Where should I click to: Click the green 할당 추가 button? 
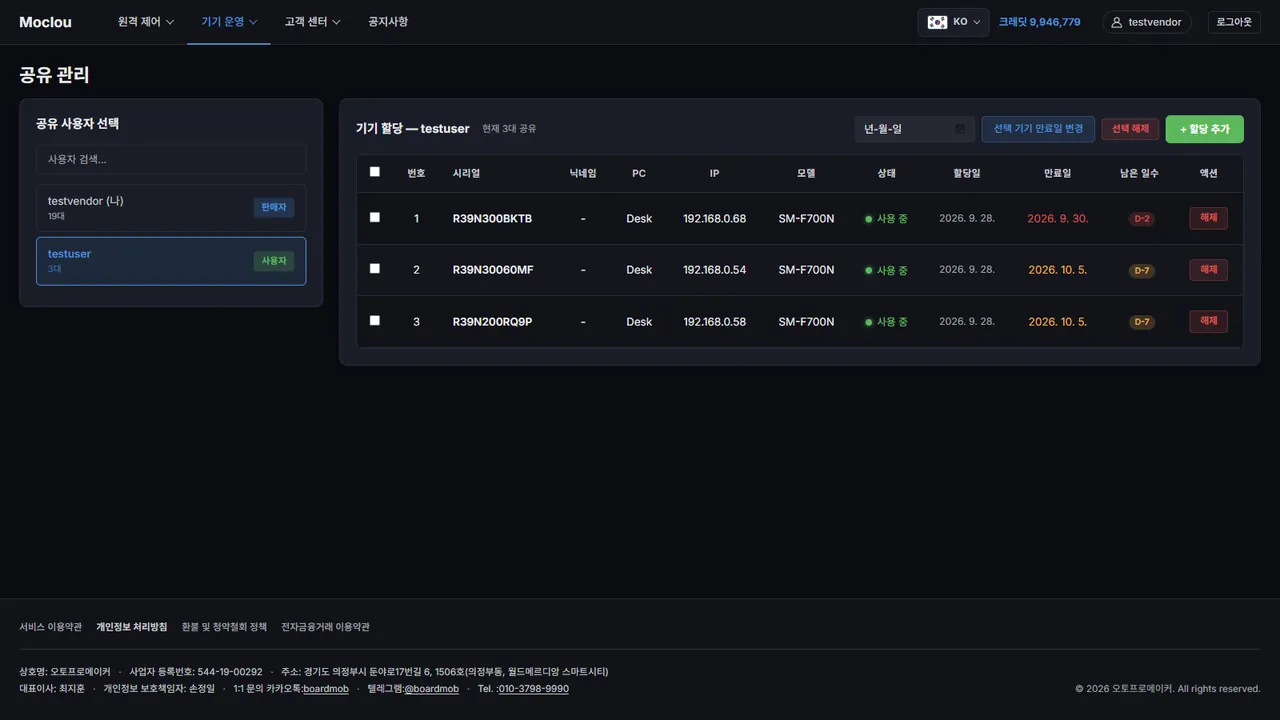1205,129
